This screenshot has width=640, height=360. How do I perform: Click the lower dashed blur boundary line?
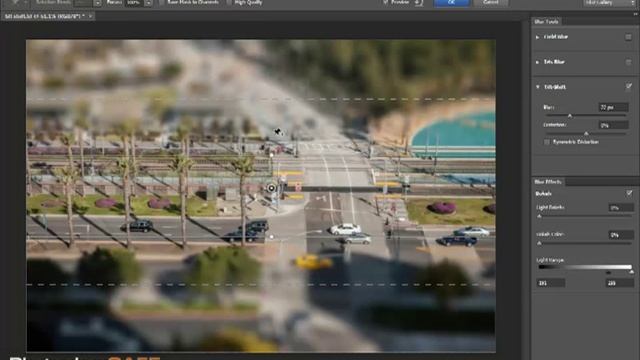[x=261, y=284]
